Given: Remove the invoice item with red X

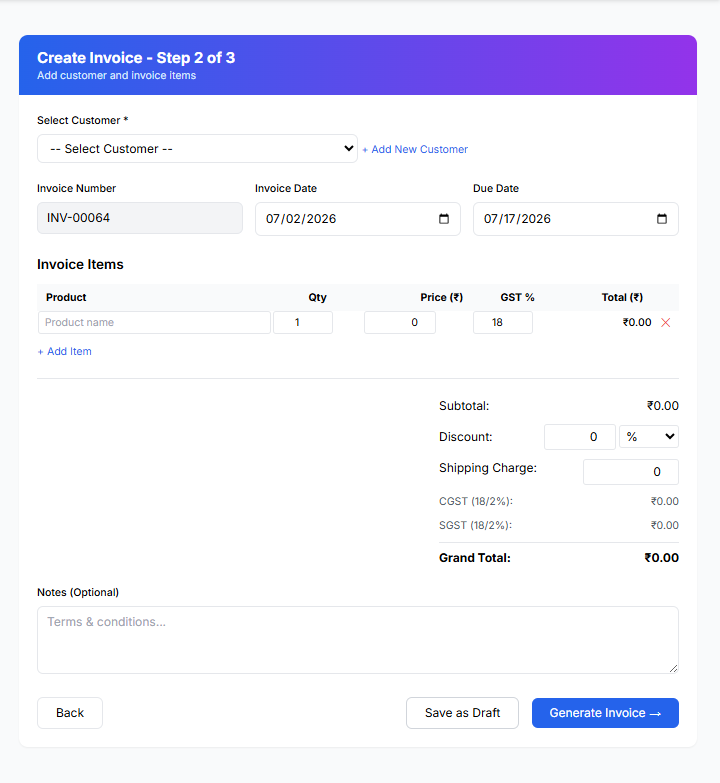Looking at the screenshot, I should [666, 323].
